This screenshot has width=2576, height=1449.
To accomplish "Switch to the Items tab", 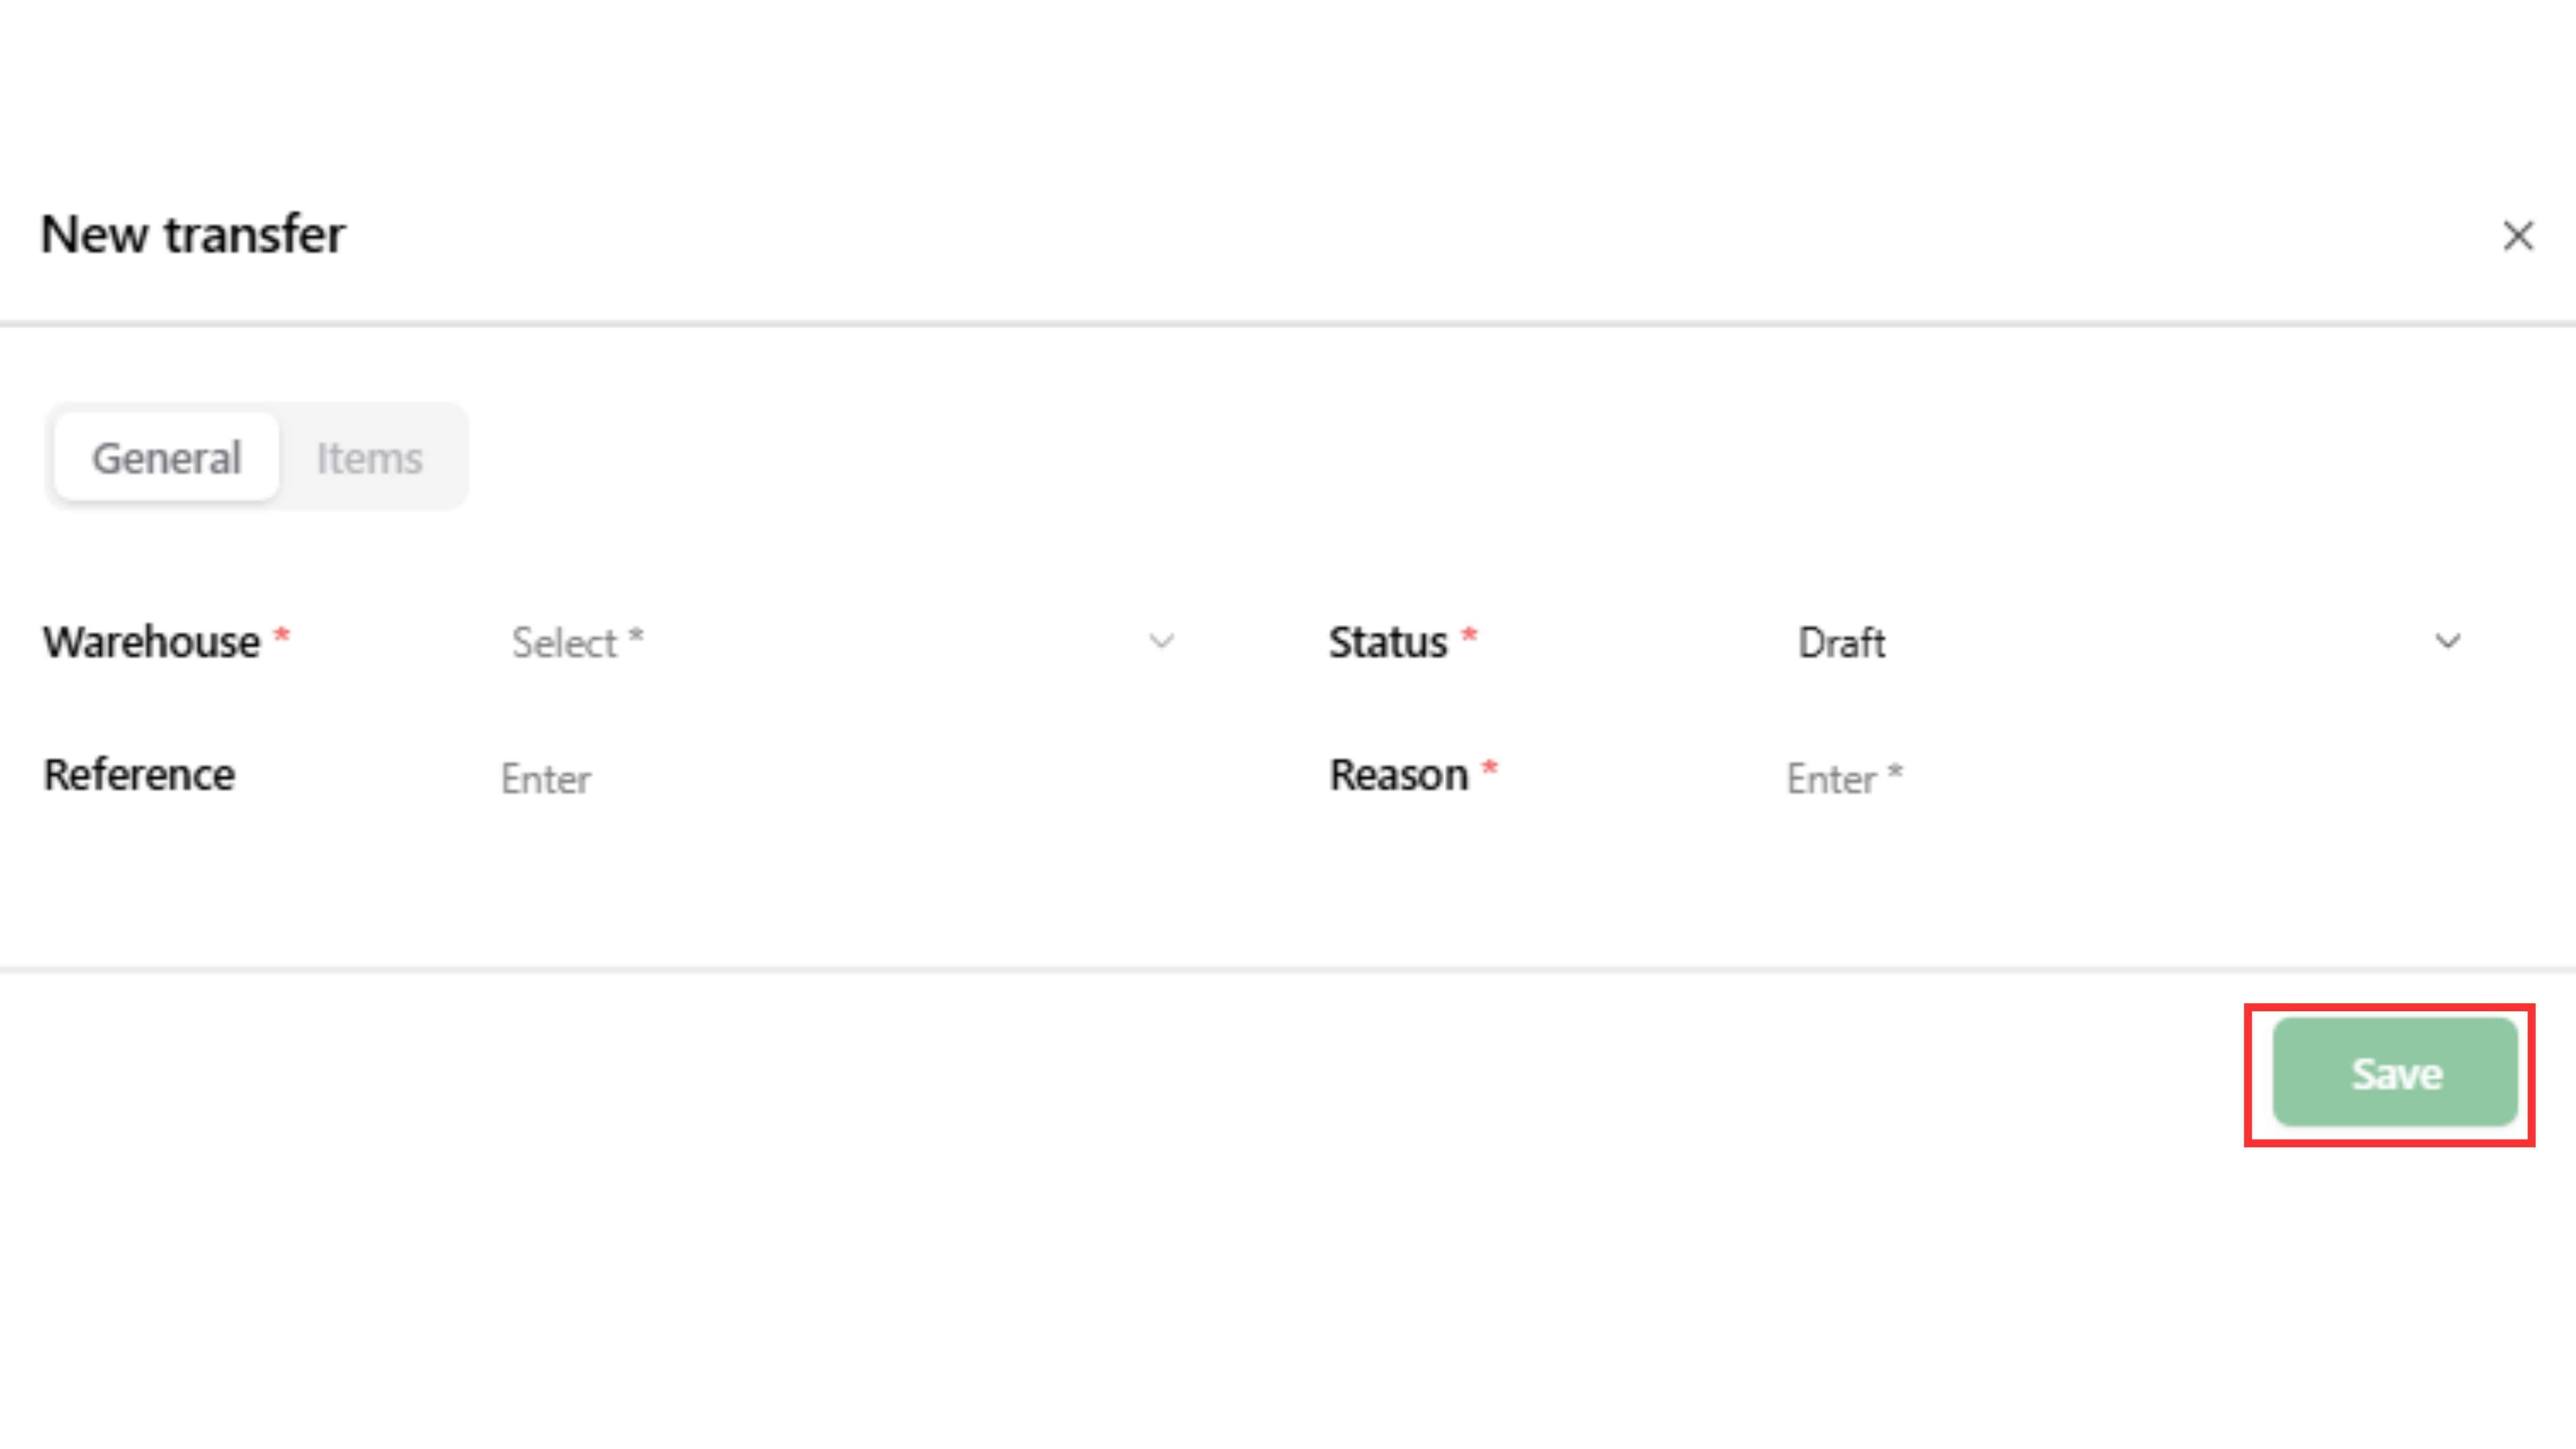I will [x=369, y=458].
